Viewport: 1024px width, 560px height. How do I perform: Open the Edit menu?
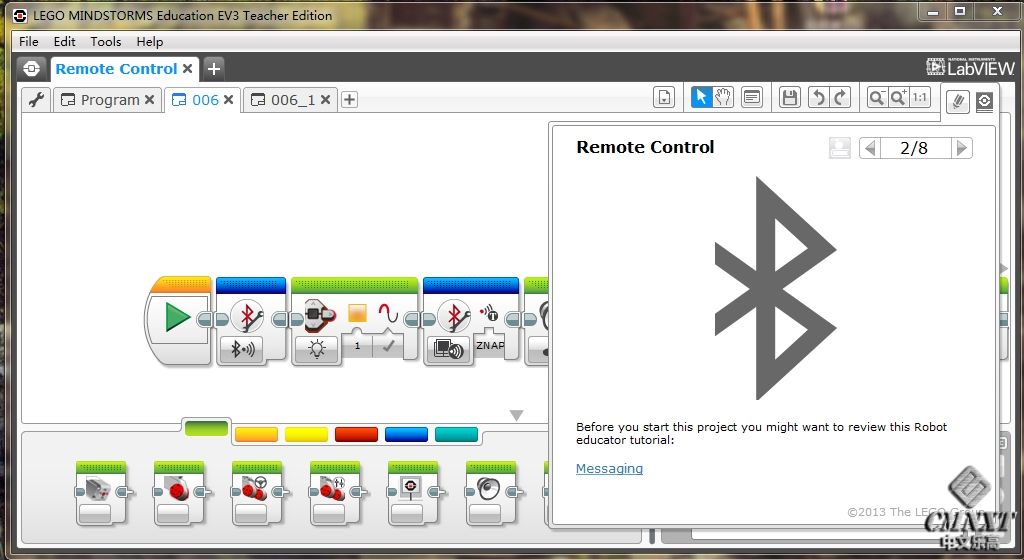pyautogui.click(x=65, y=41)
